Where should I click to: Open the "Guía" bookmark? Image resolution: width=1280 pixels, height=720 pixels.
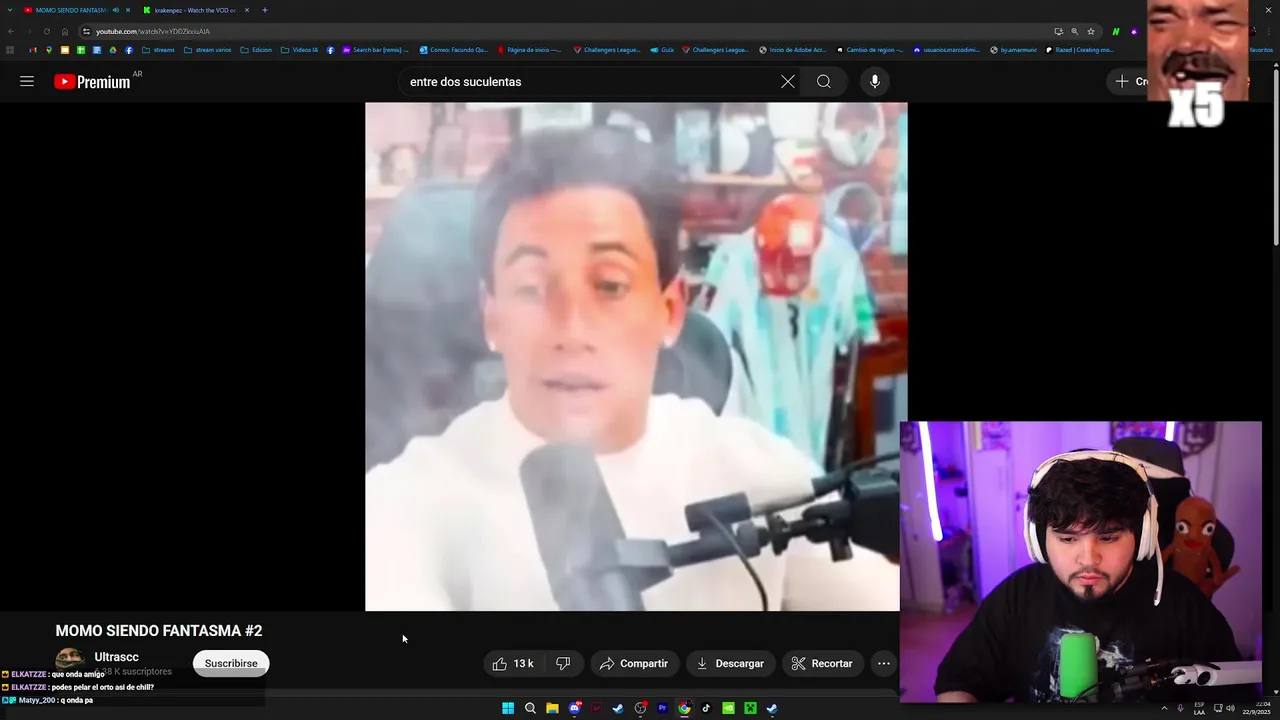coord(662,50)
